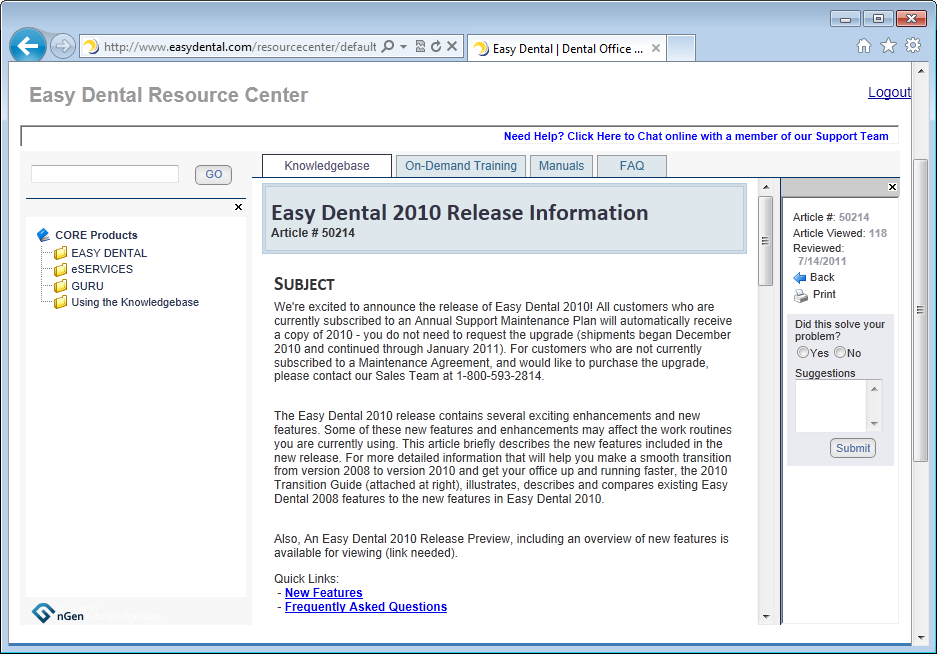
Task: Refresh the page with reload icon
Action: pos(436,46)
